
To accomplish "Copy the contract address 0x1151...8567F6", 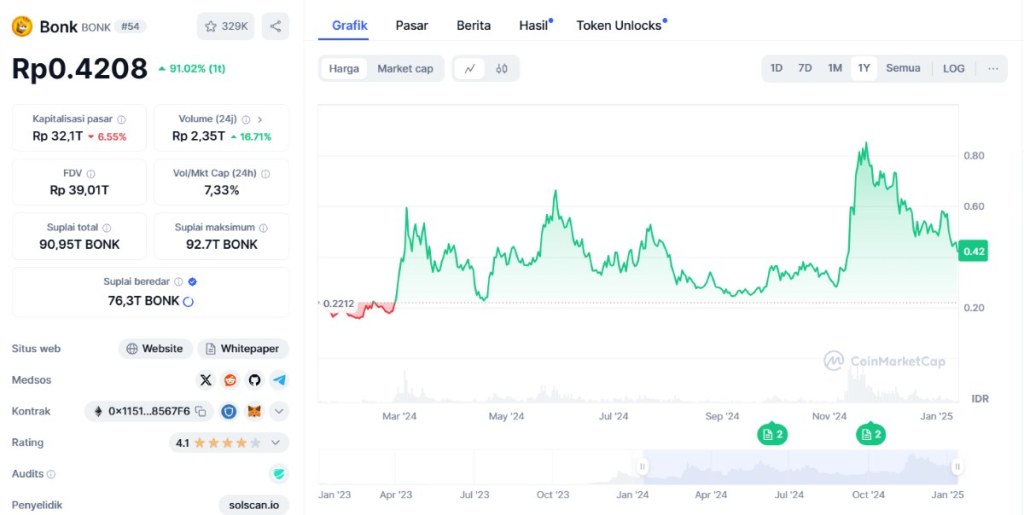I will pos(201,411).
